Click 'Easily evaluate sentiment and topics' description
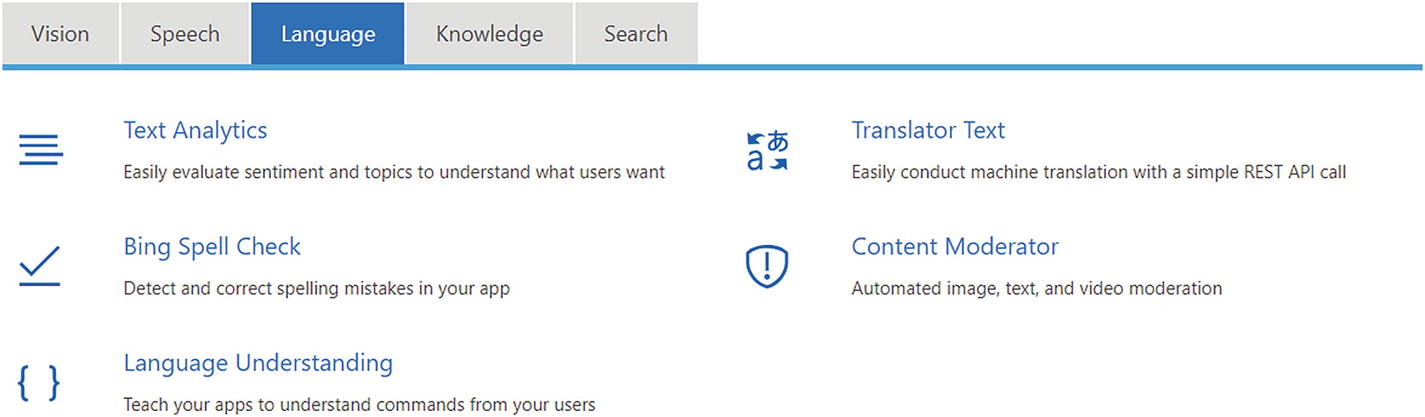This screenshot has height=417, width=1425. tap(394, 172)
